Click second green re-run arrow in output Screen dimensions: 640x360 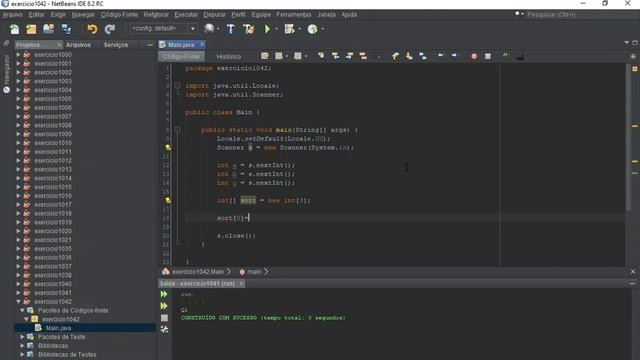point(164,306)
